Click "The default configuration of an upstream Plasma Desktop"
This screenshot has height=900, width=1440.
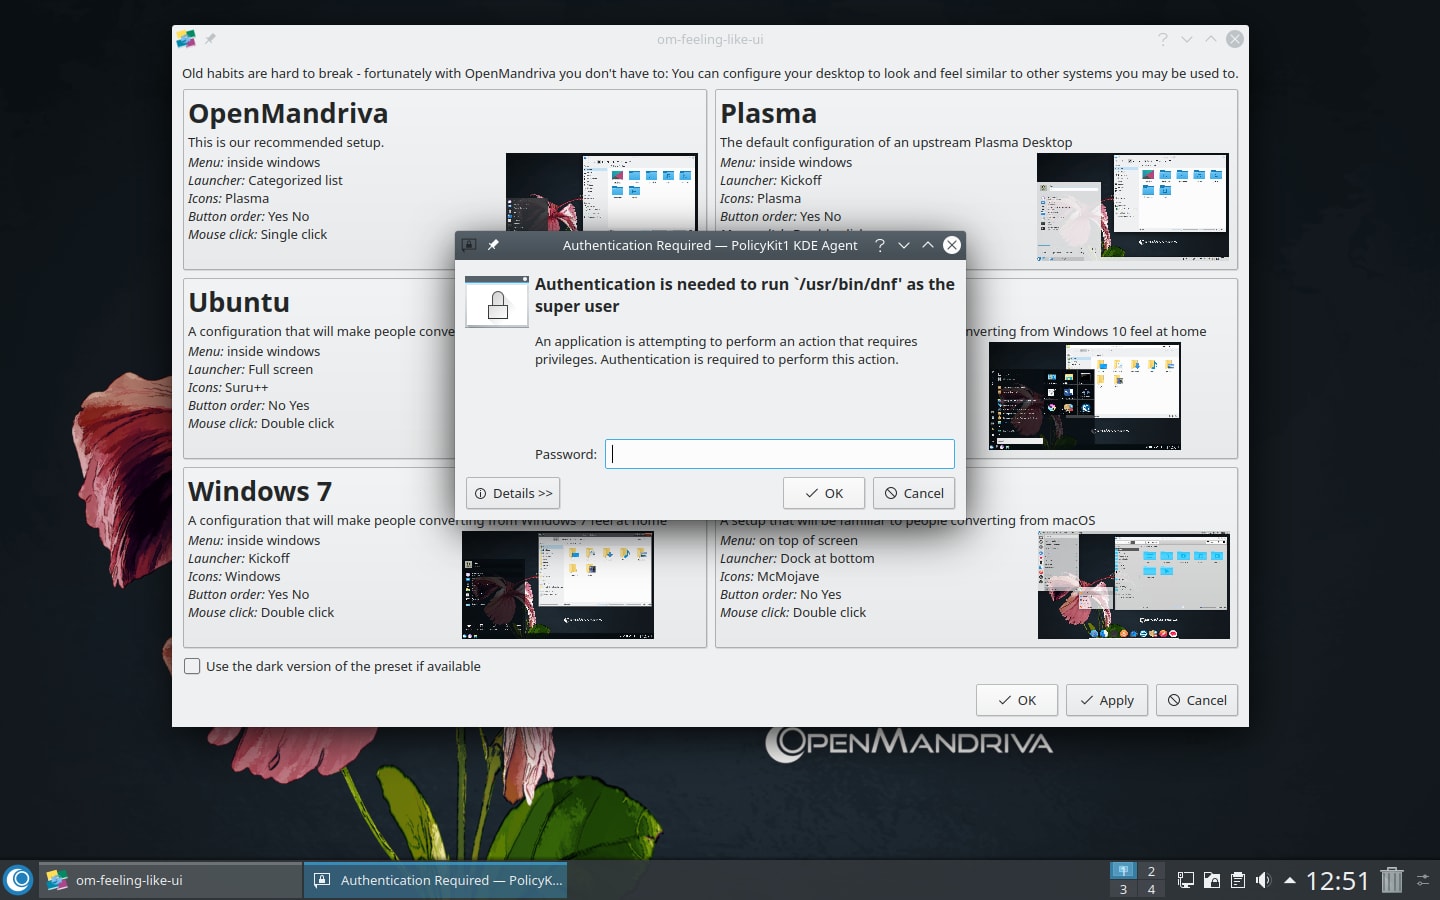(896, 142)
